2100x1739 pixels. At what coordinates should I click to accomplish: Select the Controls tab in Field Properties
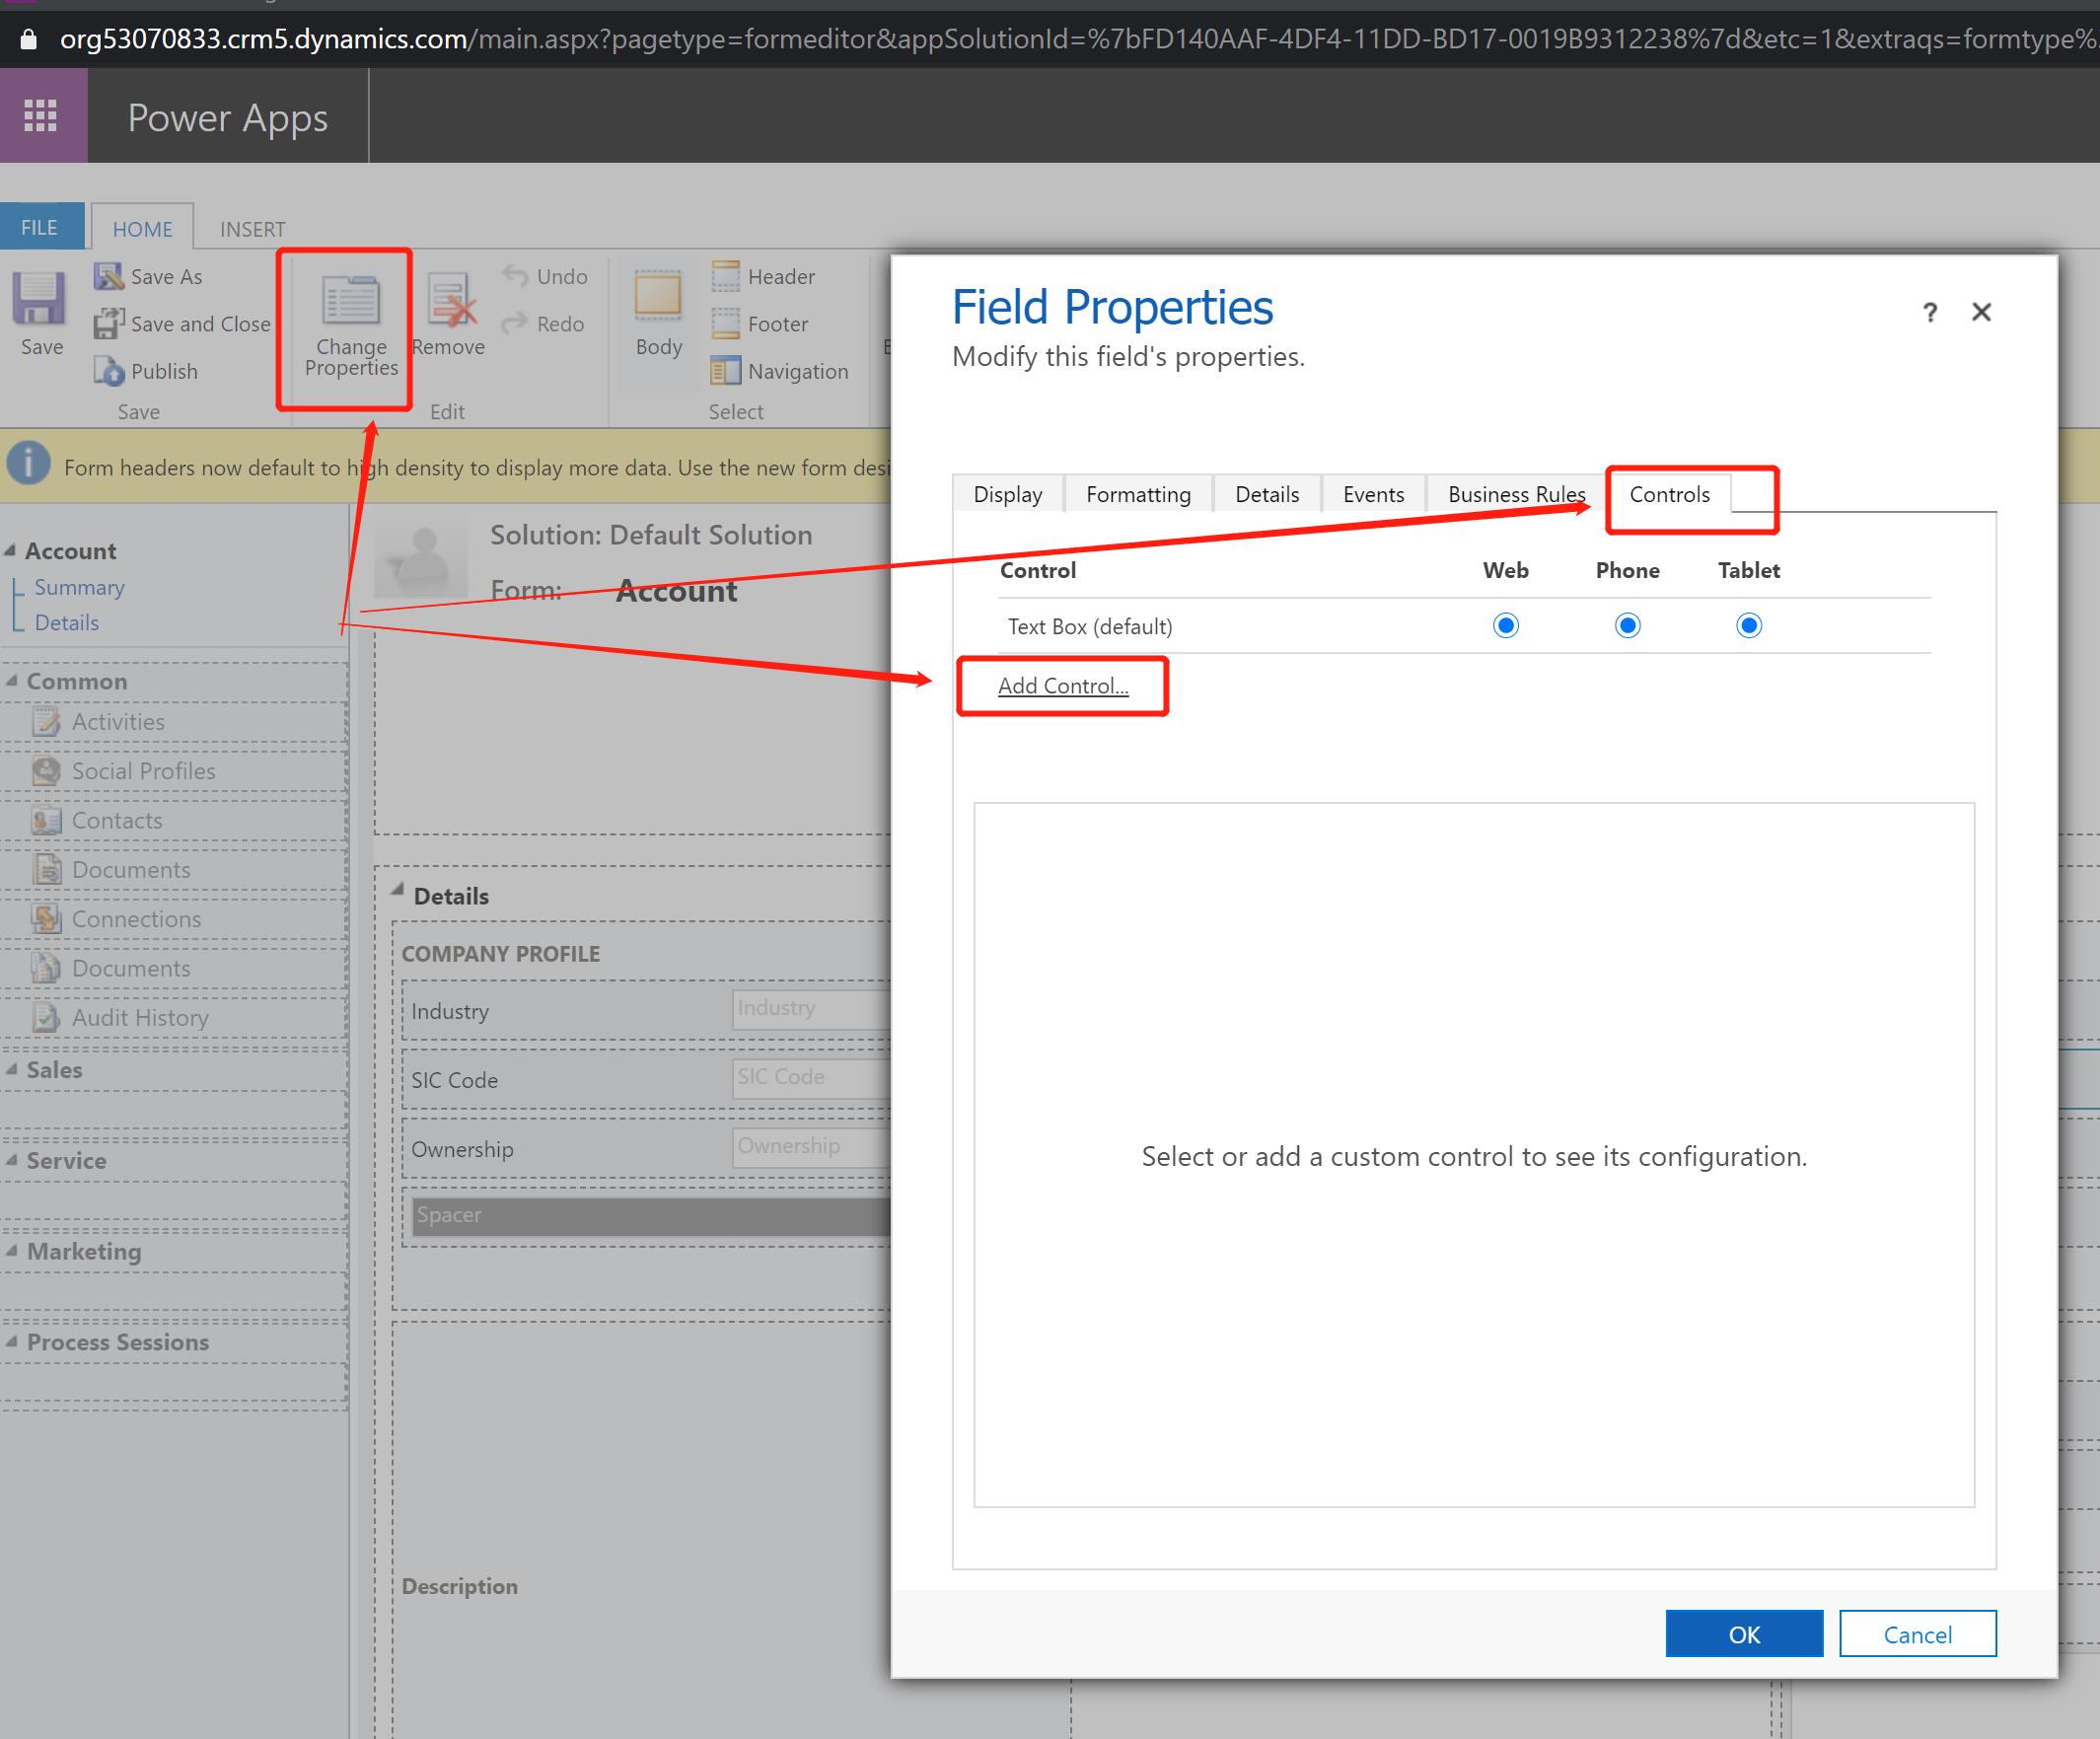click(x=1669, y=493)
